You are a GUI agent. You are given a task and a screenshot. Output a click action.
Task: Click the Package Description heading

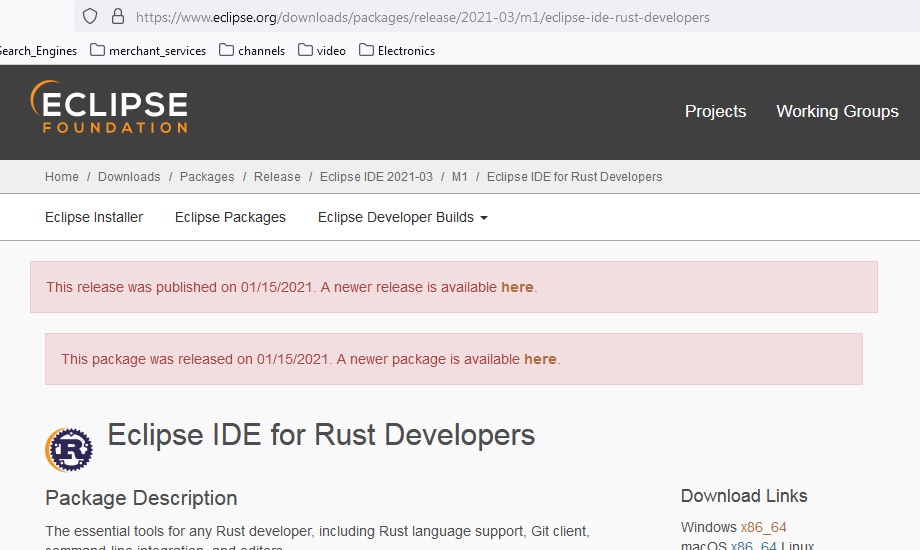tap(141, 498)
